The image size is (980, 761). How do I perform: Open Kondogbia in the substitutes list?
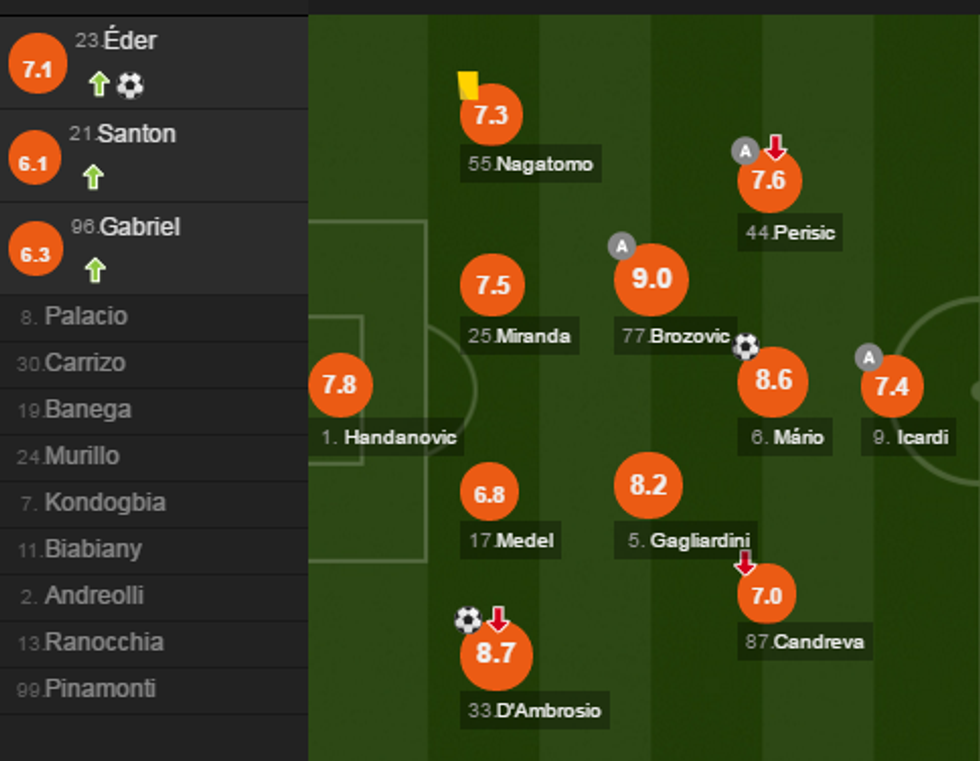[104, 503]
